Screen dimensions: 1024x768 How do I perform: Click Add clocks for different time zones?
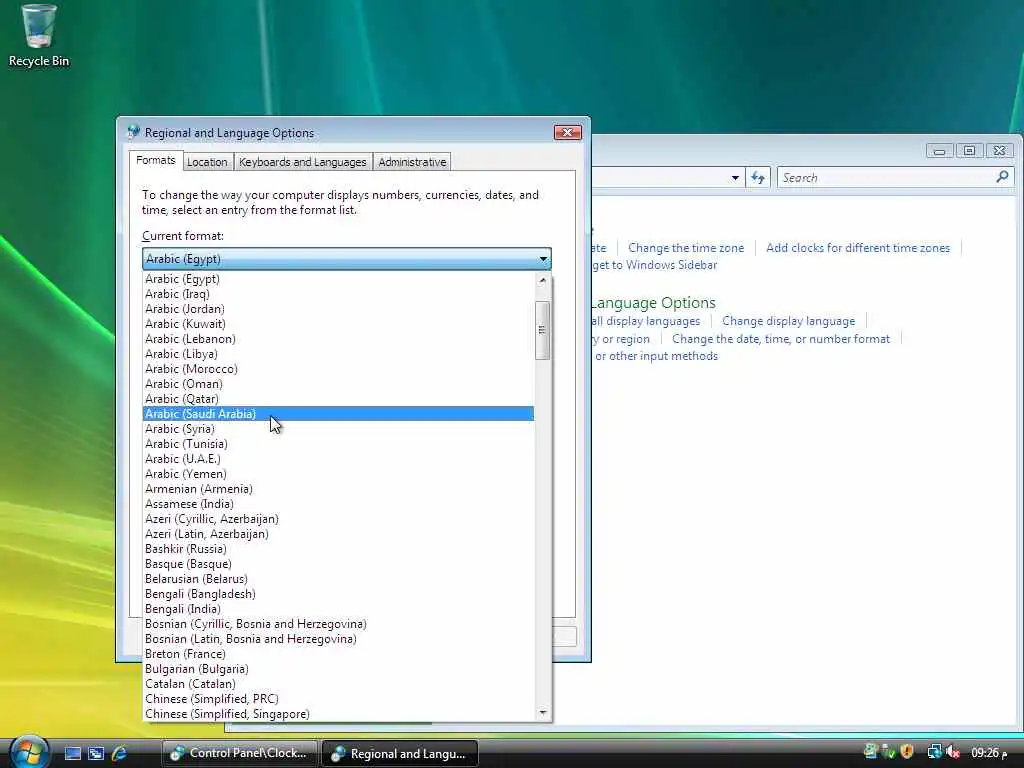tap(857, 248)
